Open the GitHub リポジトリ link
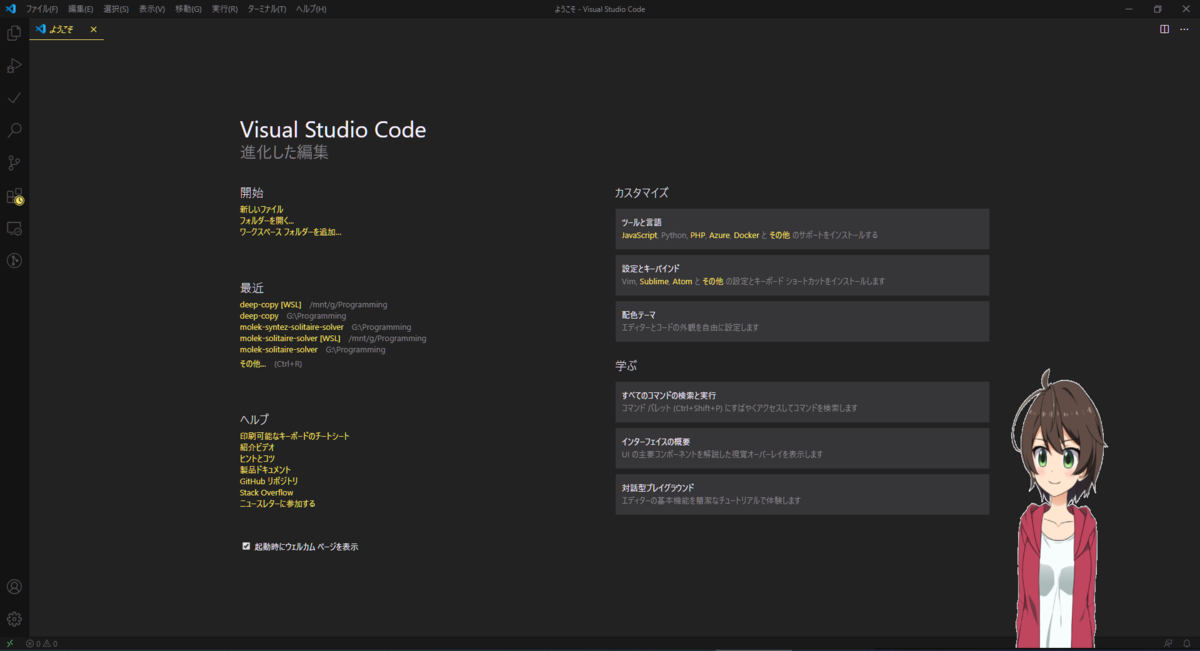This screenshot has width=1200, height=651. tap(269, 481)
